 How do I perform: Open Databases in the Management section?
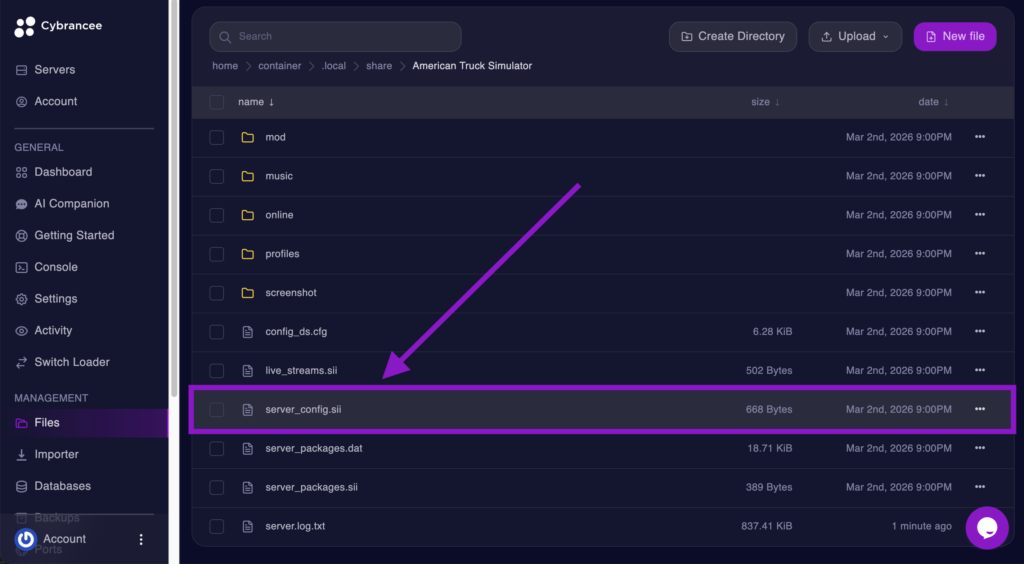(x=62, y=486)
